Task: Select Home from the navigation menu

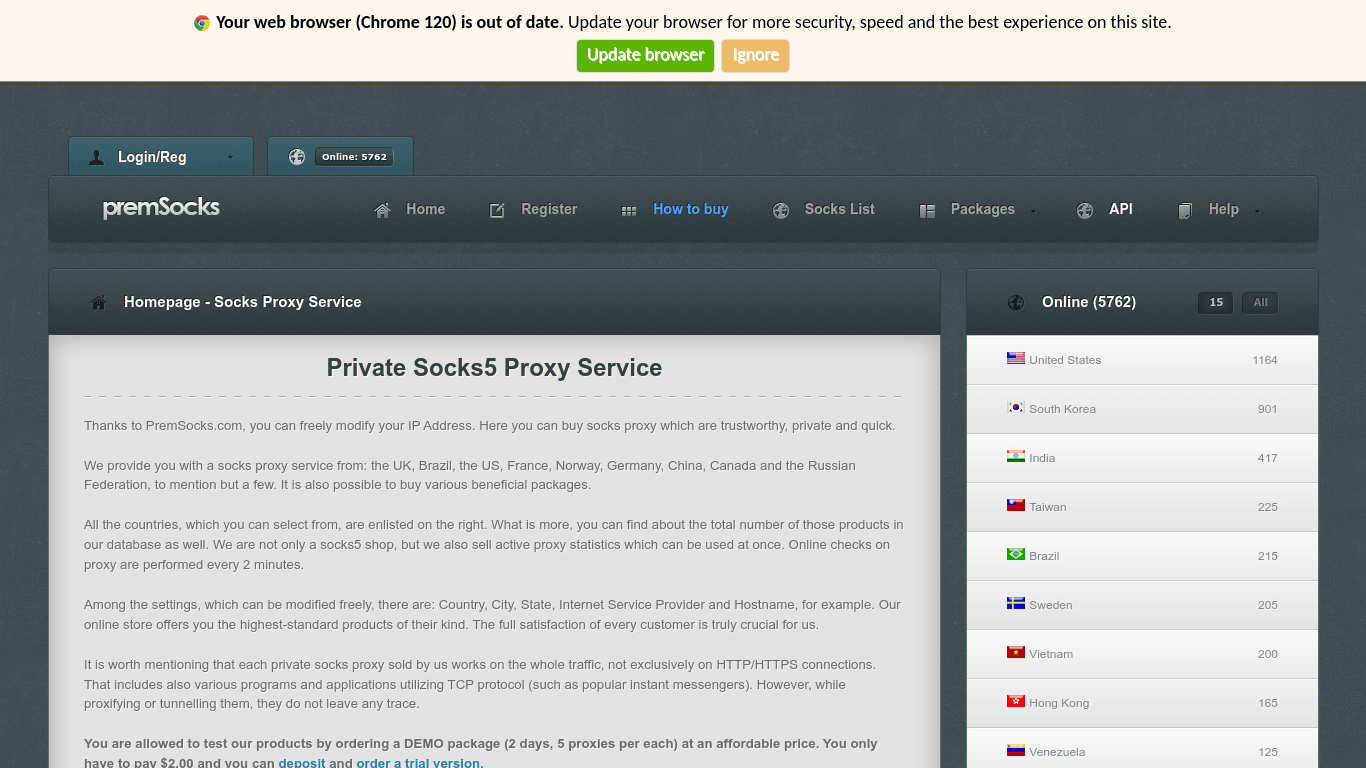Action: tap(425, 210)
